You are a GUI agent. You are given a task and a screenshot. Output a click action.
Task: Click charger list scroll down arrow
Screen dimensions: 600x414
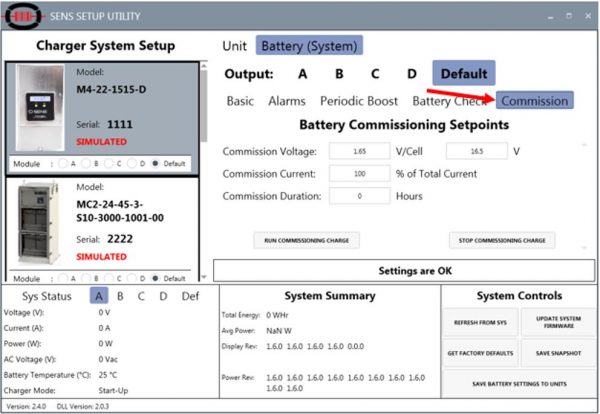[x=204, y=277]
